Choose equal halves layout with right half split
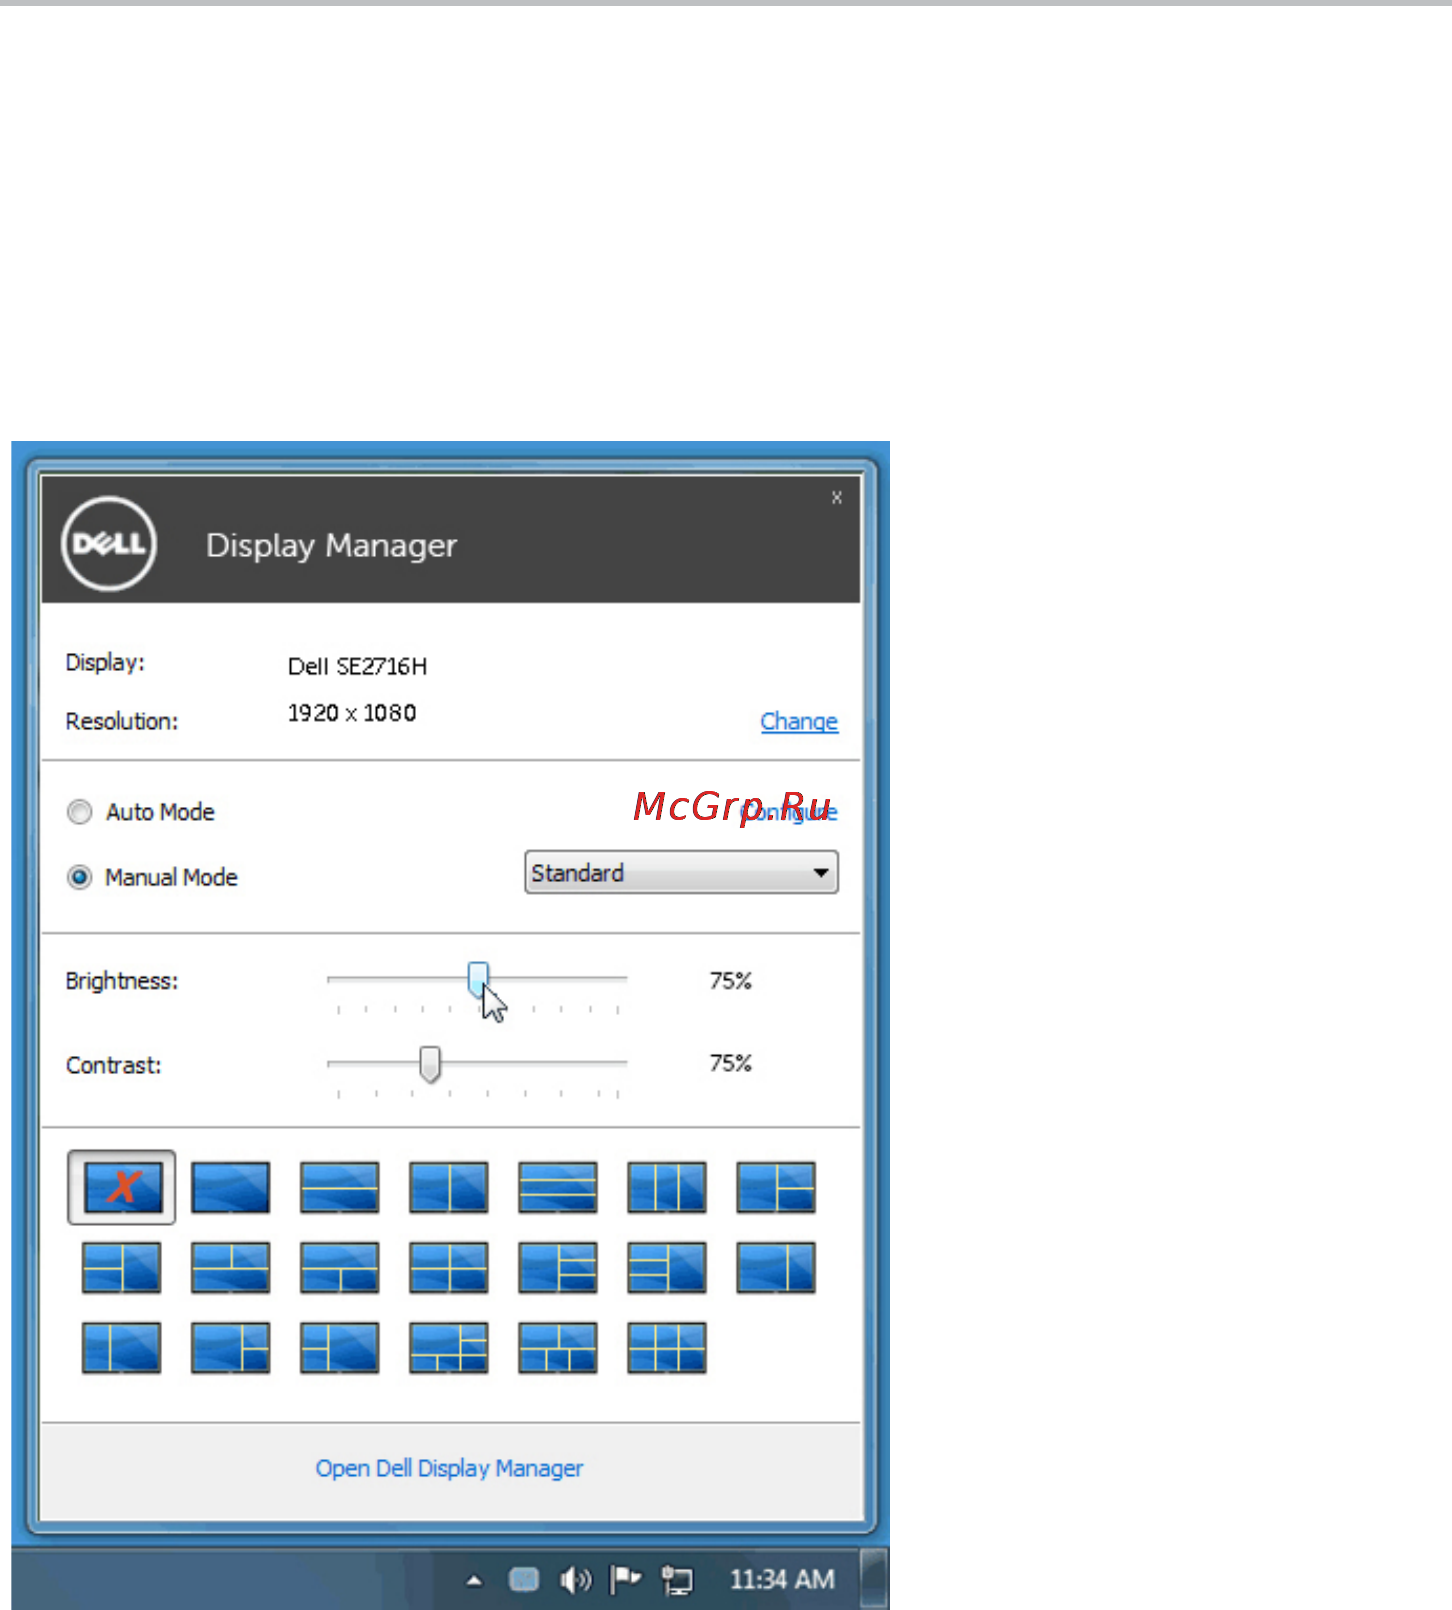 click(x=776, y=1187)
